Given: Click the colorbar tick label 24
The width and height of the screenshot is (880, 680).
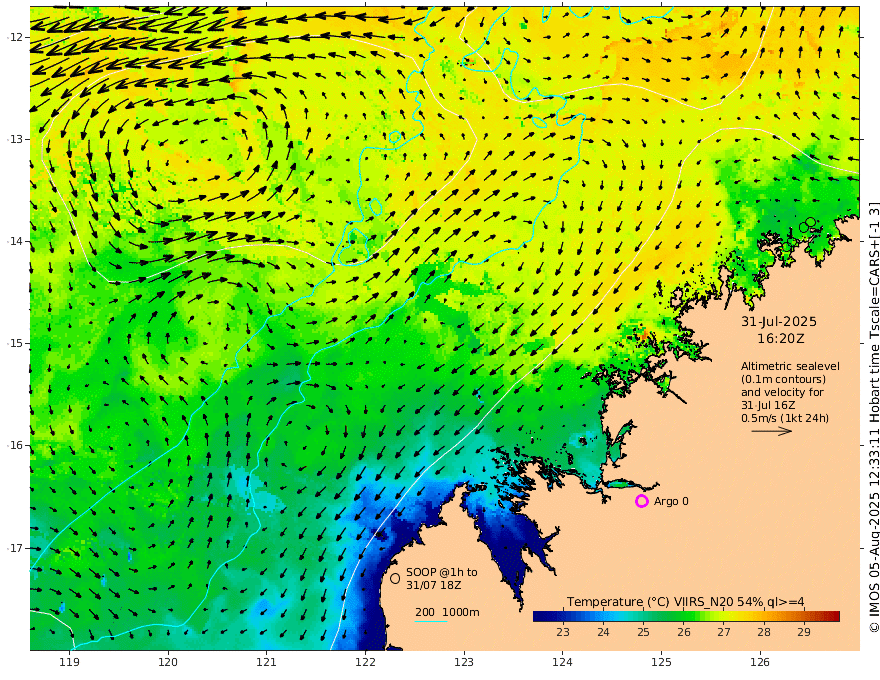Looking at the screenshot, I should 603,632.
